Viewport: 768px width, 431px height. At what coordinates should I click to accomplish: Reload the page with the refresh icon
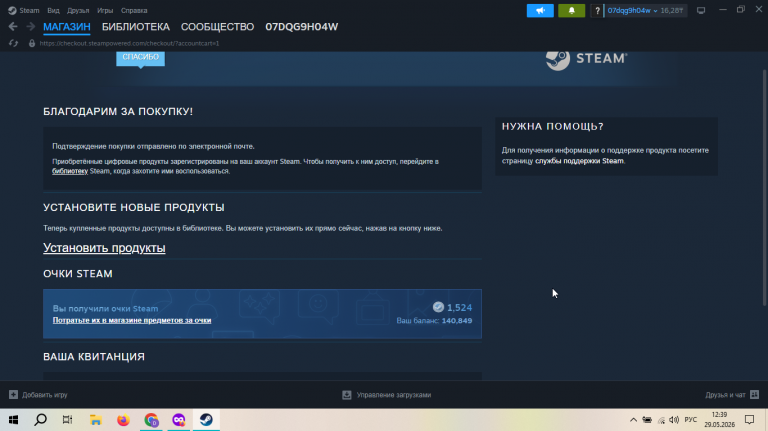(13, 43)
